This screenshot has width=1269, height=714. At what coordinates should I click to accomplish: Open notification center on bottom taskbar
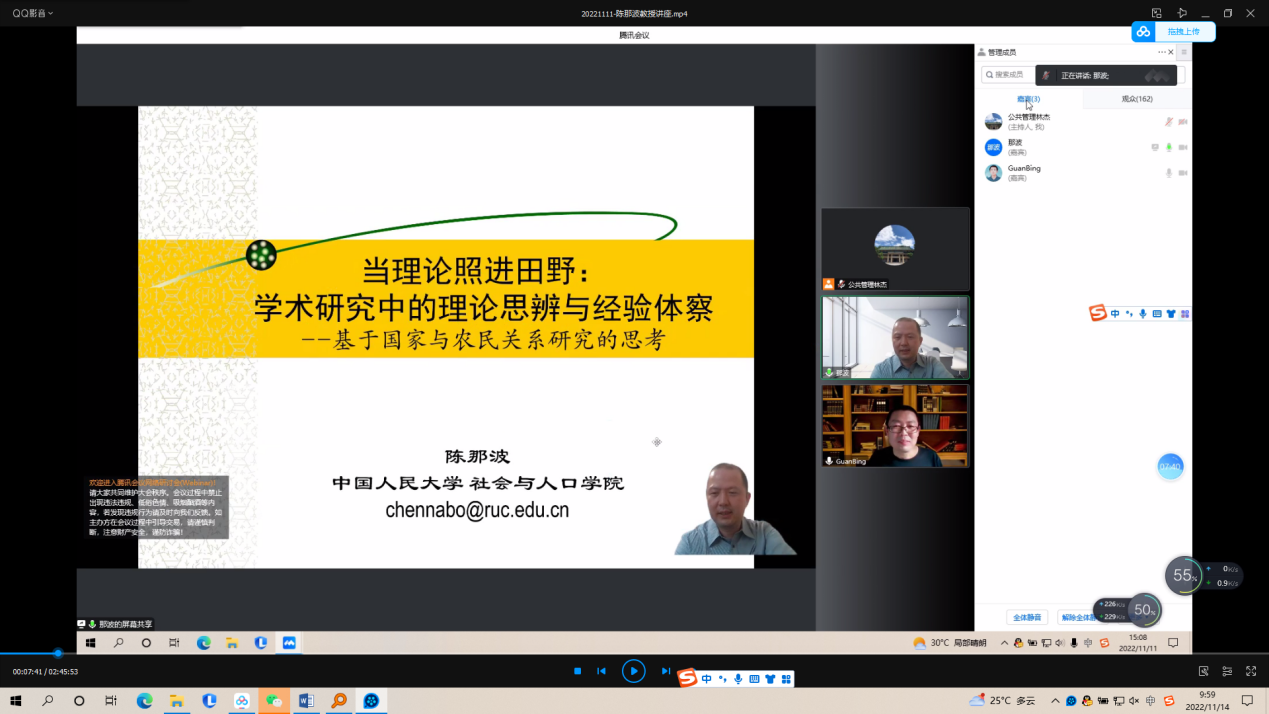(1249, 701)
